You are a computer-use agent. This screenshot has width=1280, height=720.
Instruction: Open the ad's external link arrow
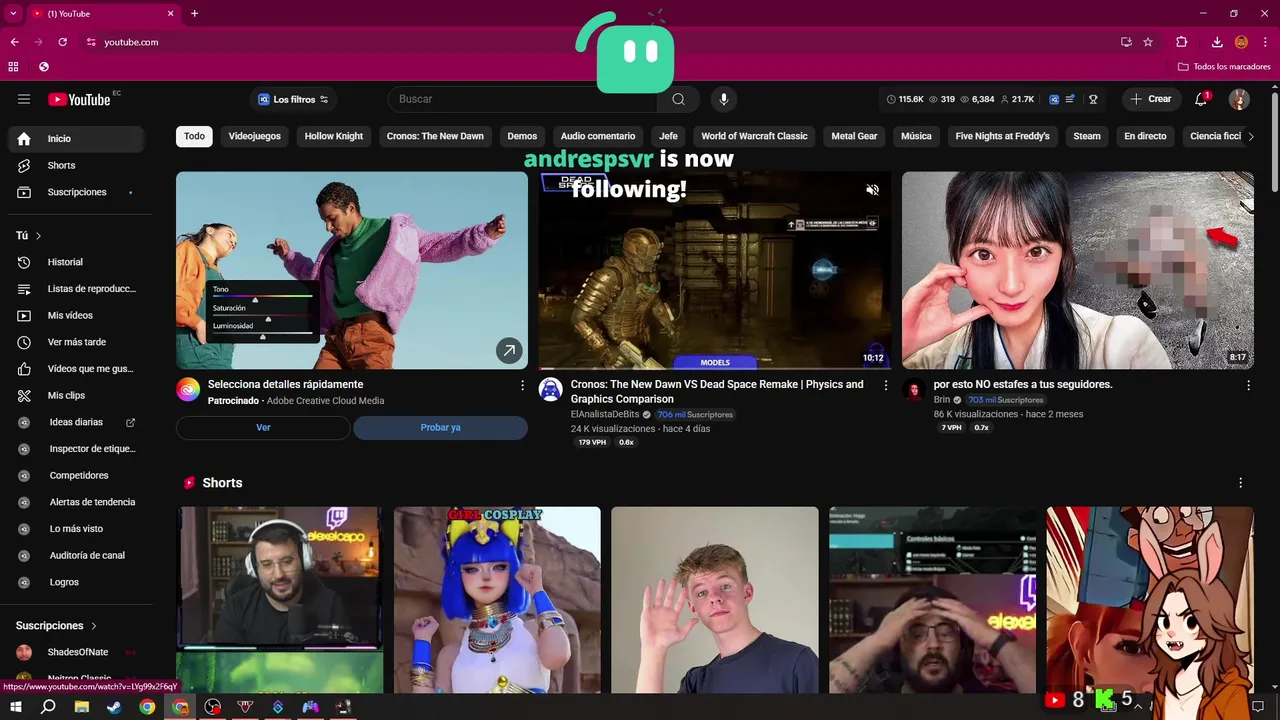(x=509, y=350)
